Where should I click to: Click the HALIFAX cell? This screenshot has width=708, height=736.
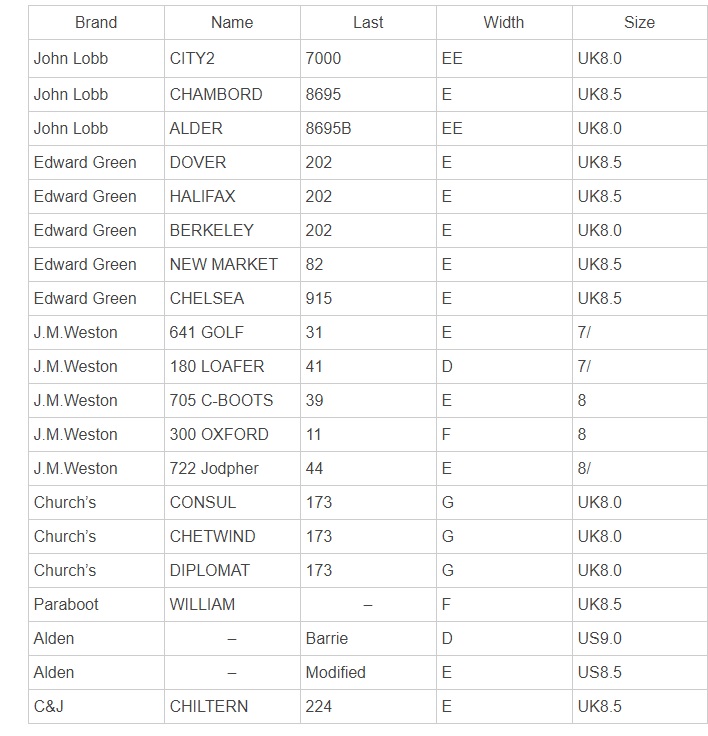pyautogui.click(x=203, y=196)
